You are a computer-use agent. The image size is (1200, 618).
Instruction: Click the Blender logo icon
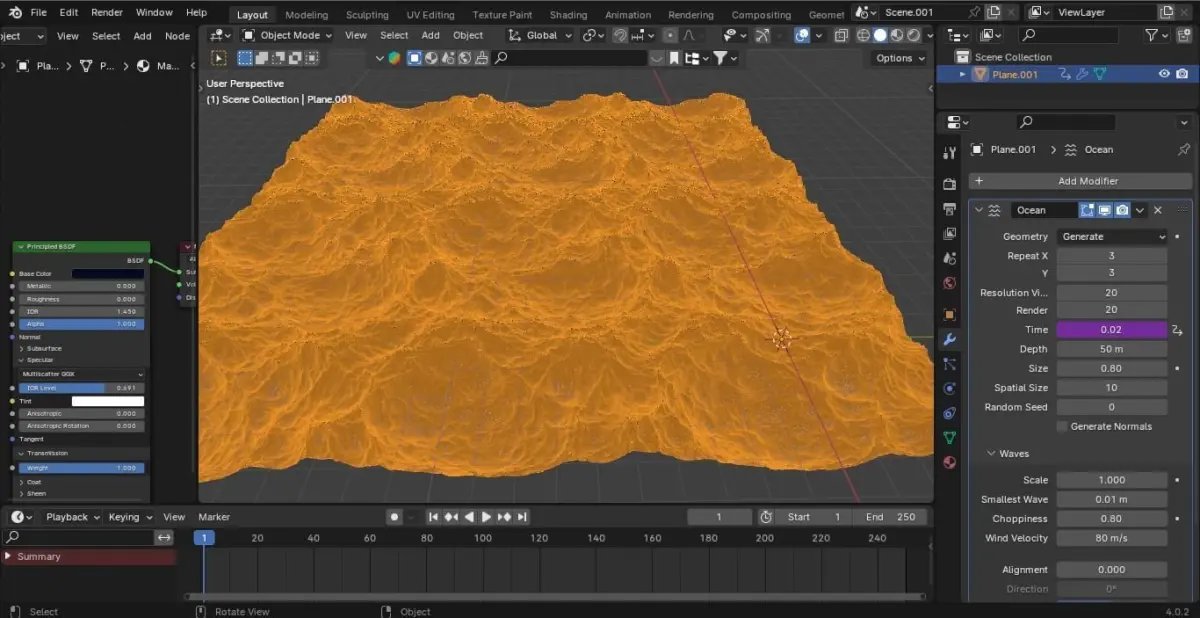(15, 12)
